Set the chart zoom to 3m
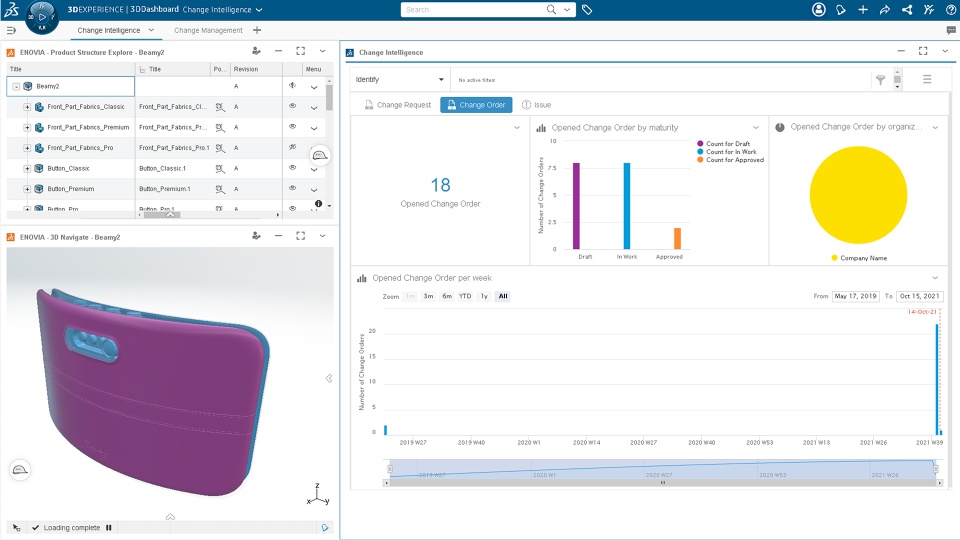Screen dimensions: 960x540 click(x=429, y=296)
